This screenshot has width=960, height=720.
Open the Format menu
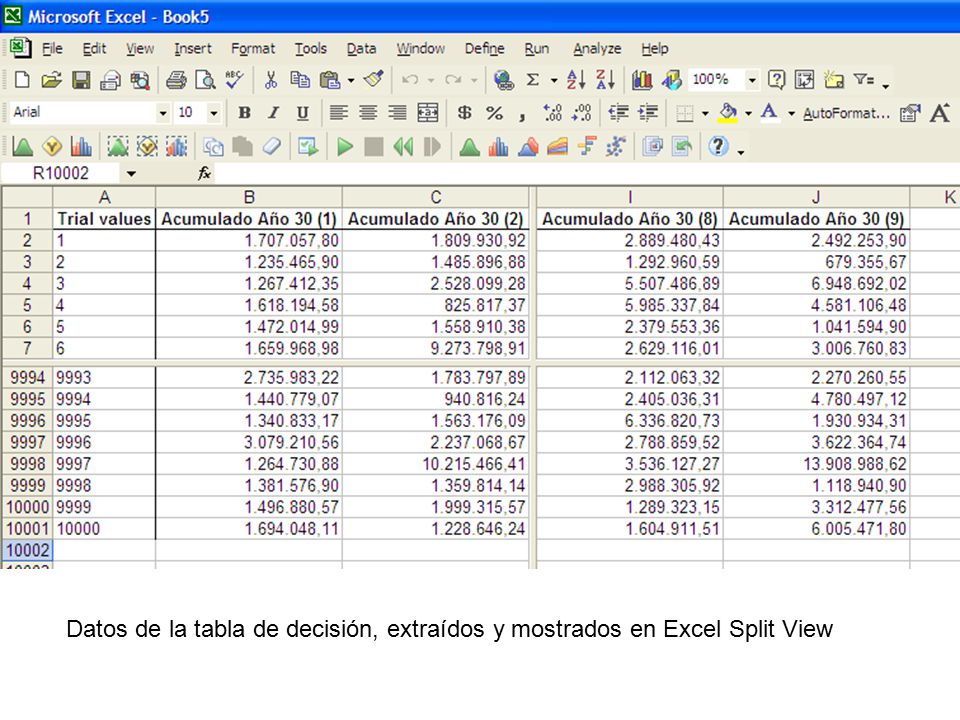253,48
